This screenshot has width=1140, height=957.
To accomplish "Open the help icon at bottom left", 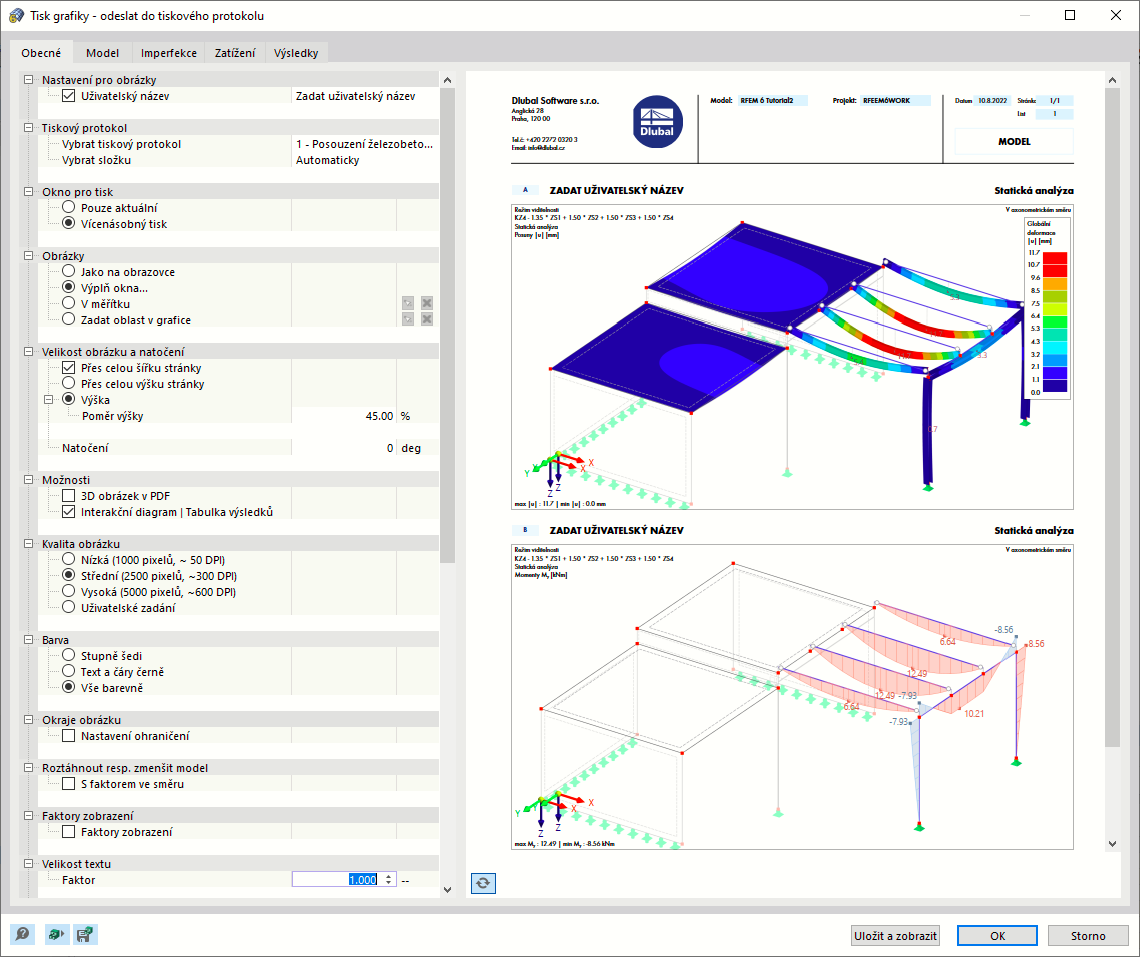I will click(x=23, y=934).
